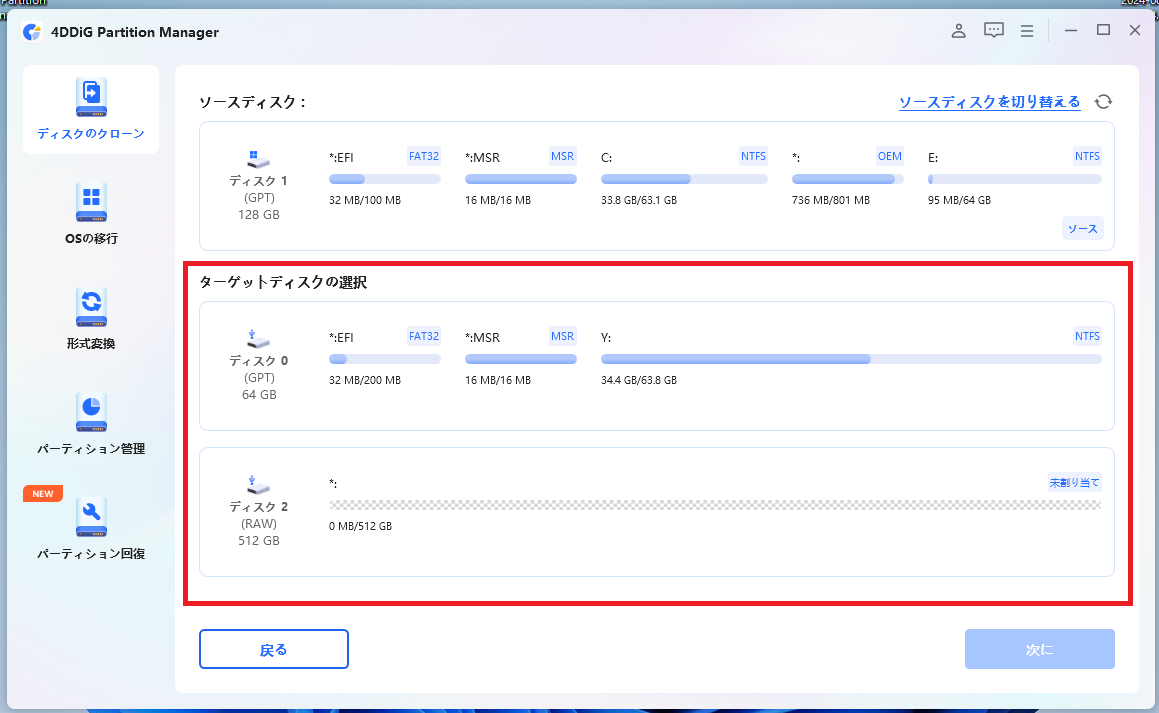Click the unallocated 512 GB checkered bar
The image size is (1159, 713).
[x=715, y=505]
